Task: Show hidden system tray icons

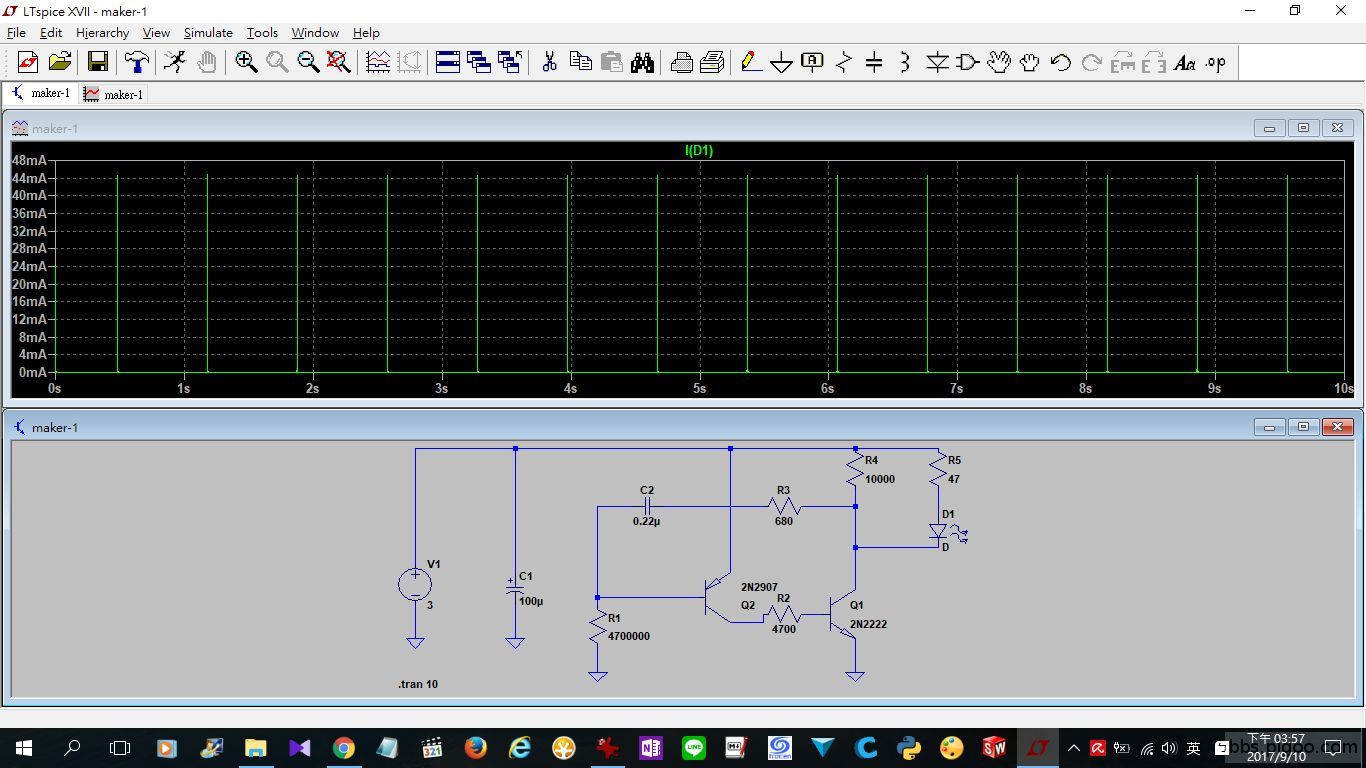Action: click(x=1073, y=747)
